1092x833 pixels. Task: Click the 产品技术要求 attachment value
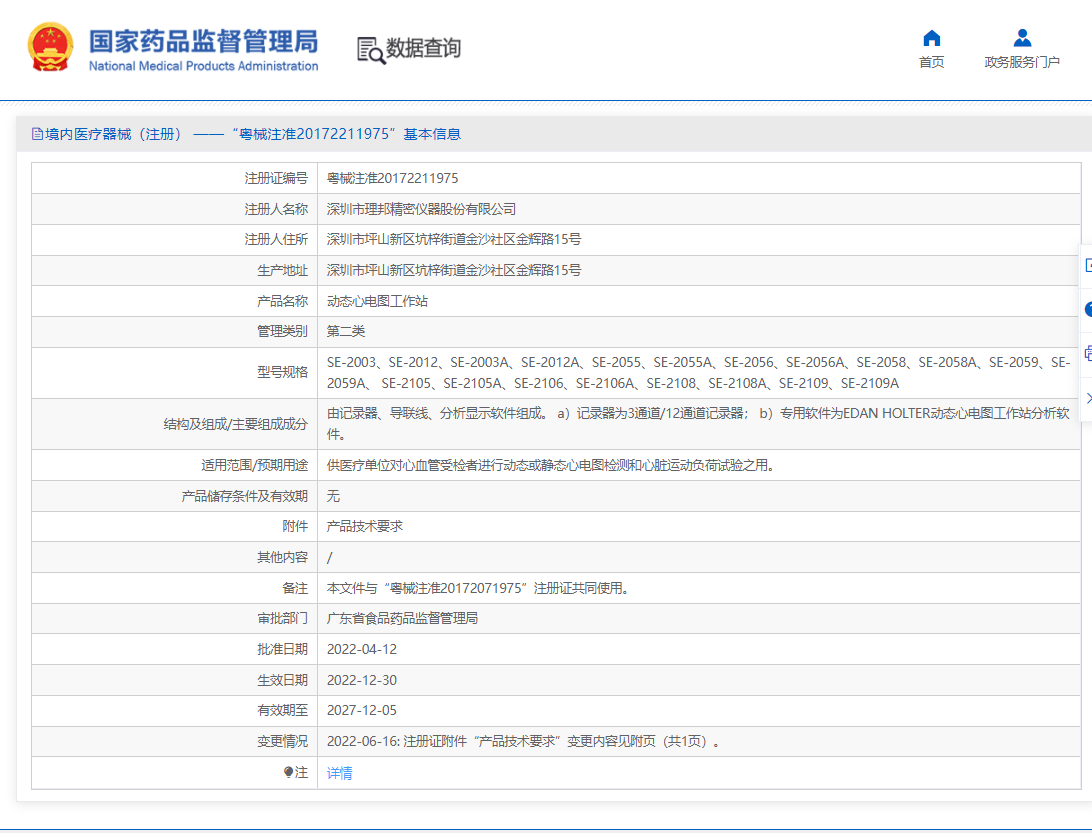coord(364,526)
